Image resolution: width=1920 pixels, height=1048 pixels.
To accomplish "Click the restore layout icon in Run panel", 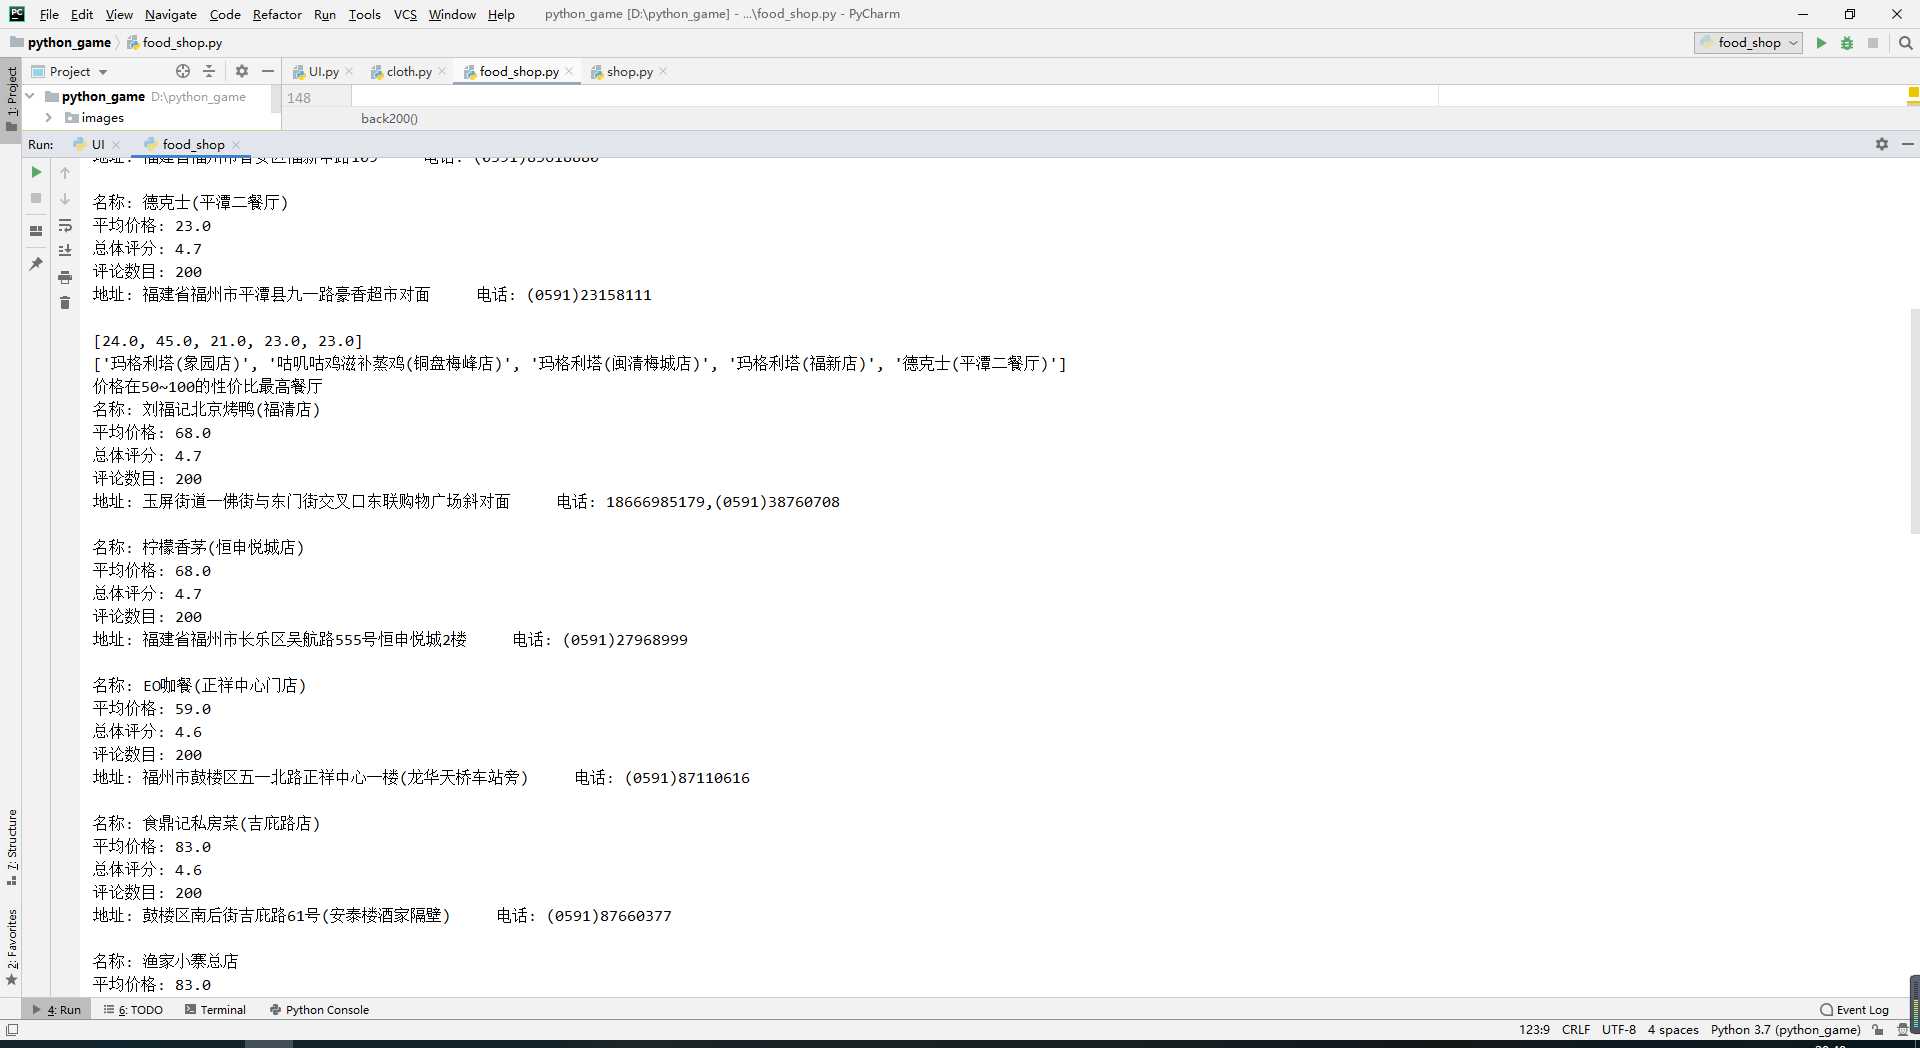I will coord(36,230).
